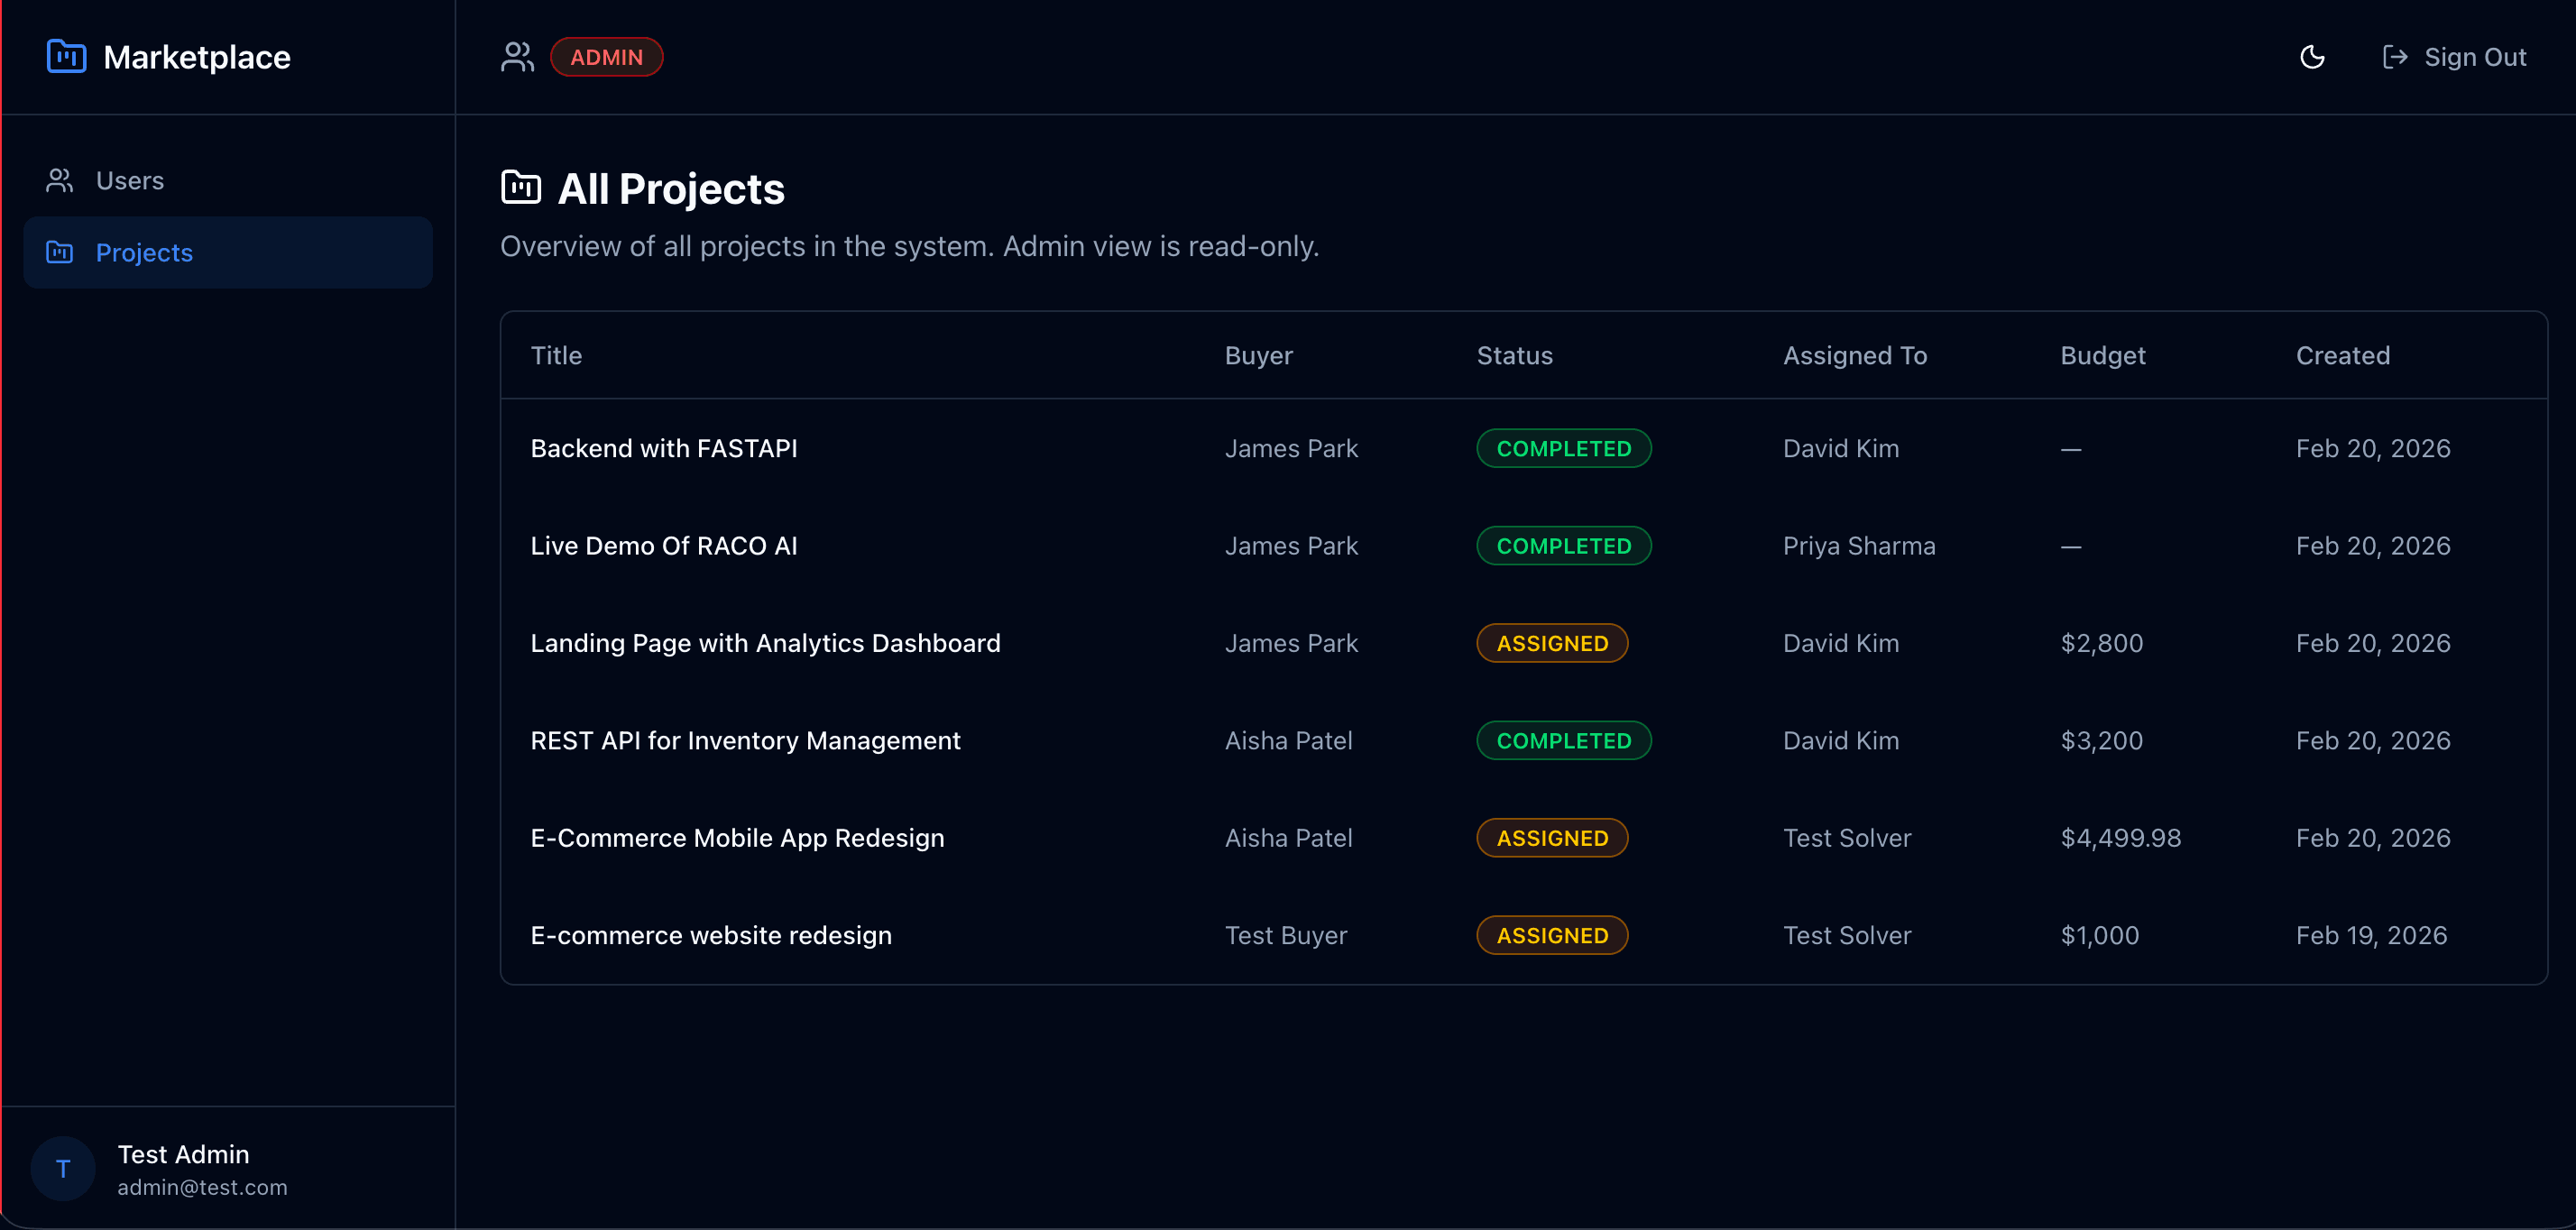Sort projects by the Created column header
The image size is (2576, 1230).
[2342, 355]
